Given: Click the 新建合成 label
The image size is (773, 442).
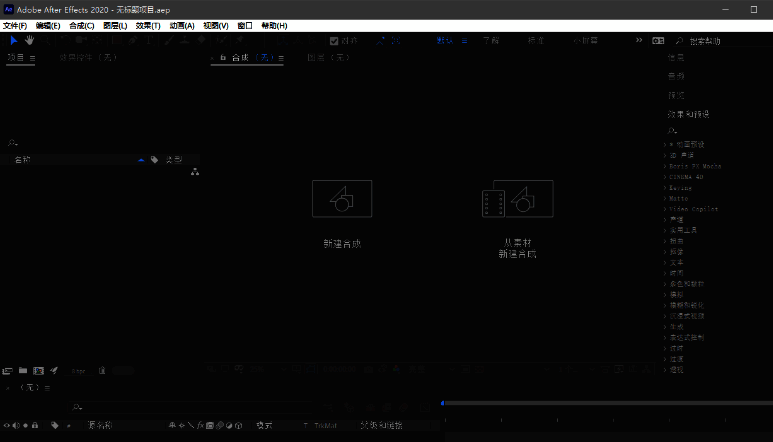Looking at the screenshot, I should coord(342,243).
